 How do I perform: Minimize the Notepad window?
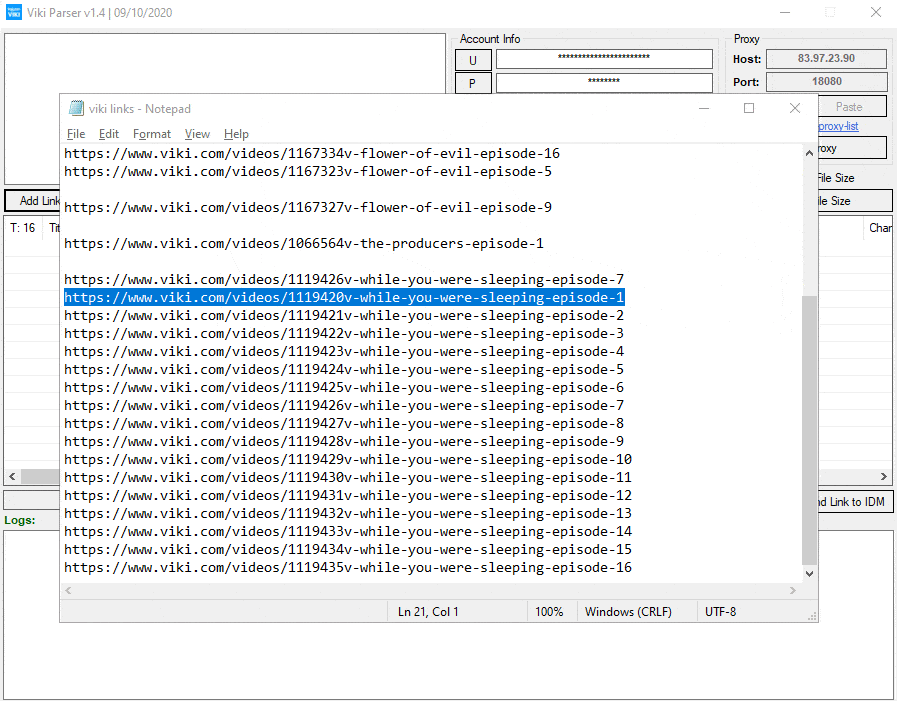(704, 108)
